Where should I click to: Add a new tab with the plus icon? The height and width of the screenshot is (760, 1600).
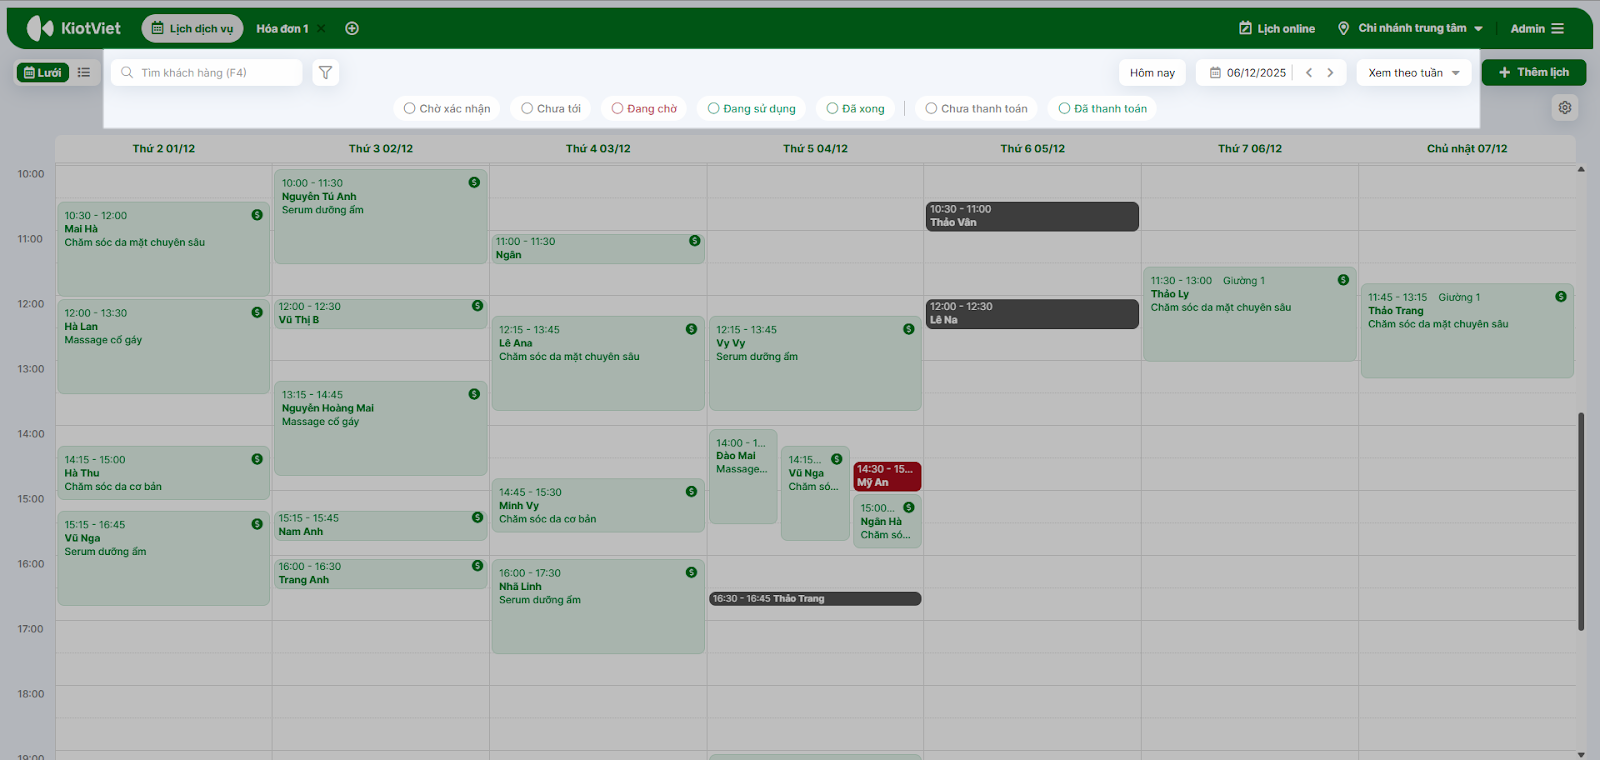point(352,28)
